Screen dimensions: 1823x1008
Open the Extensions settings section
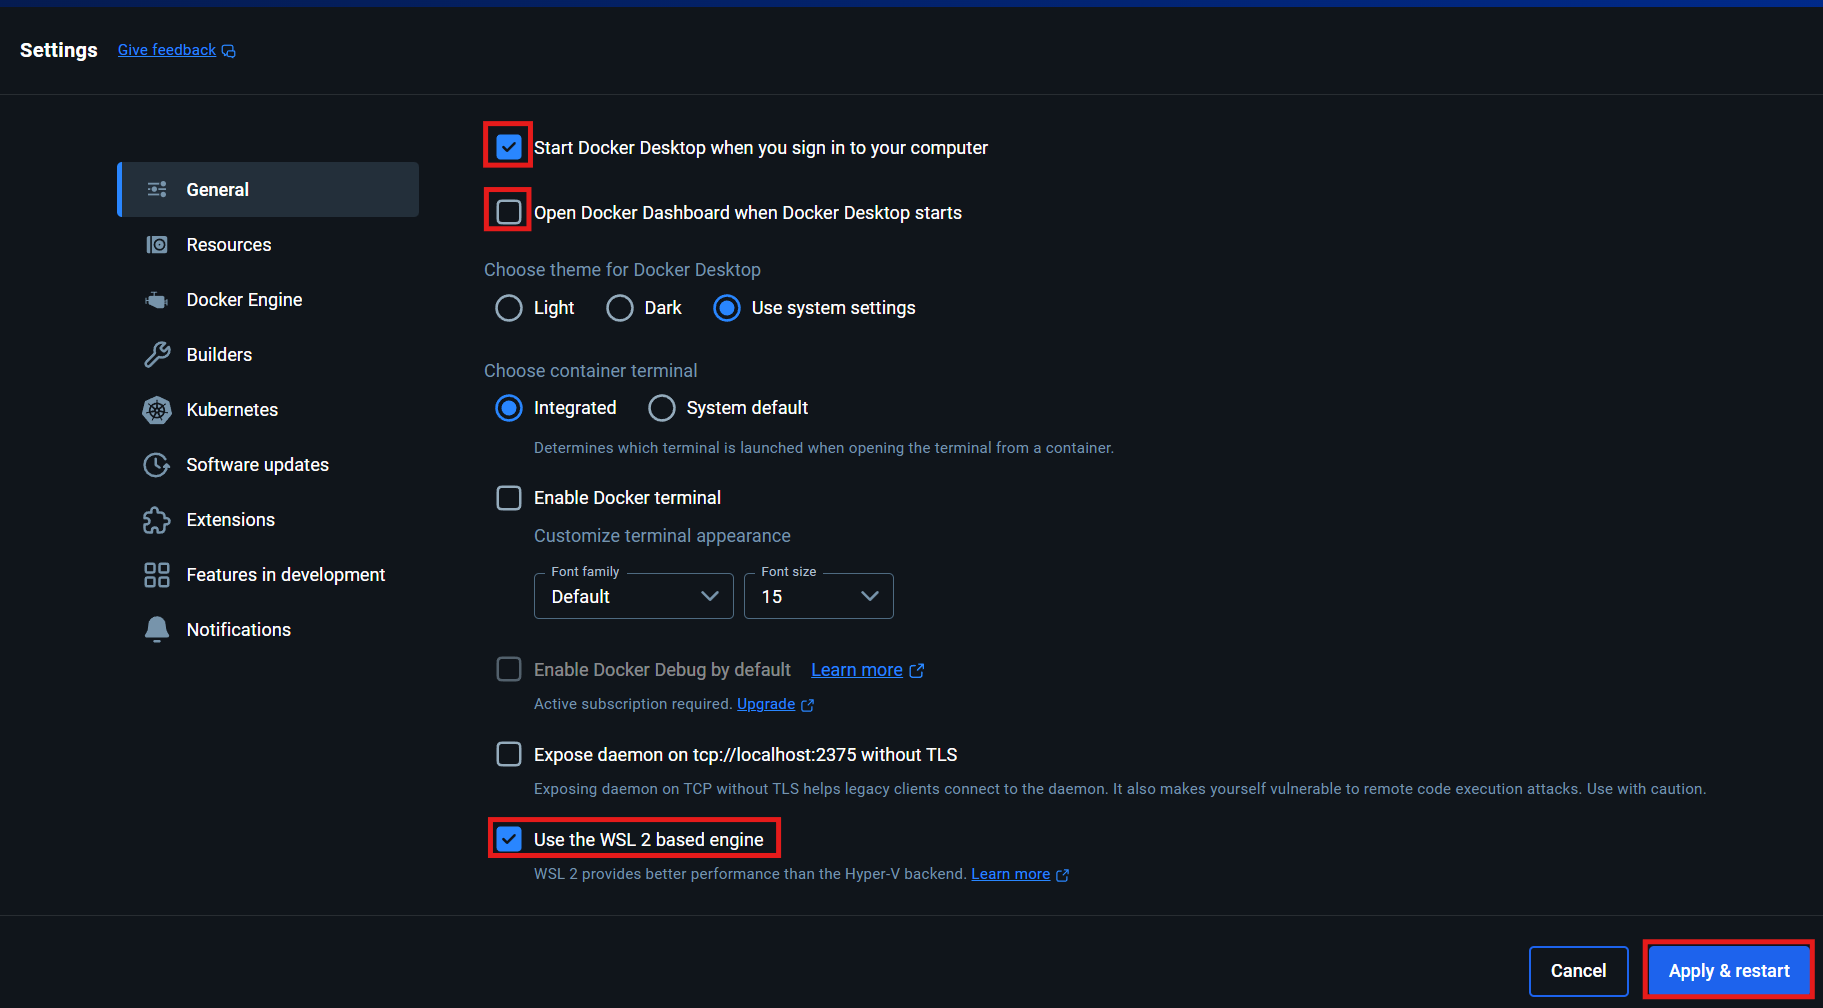pos(268,520)
